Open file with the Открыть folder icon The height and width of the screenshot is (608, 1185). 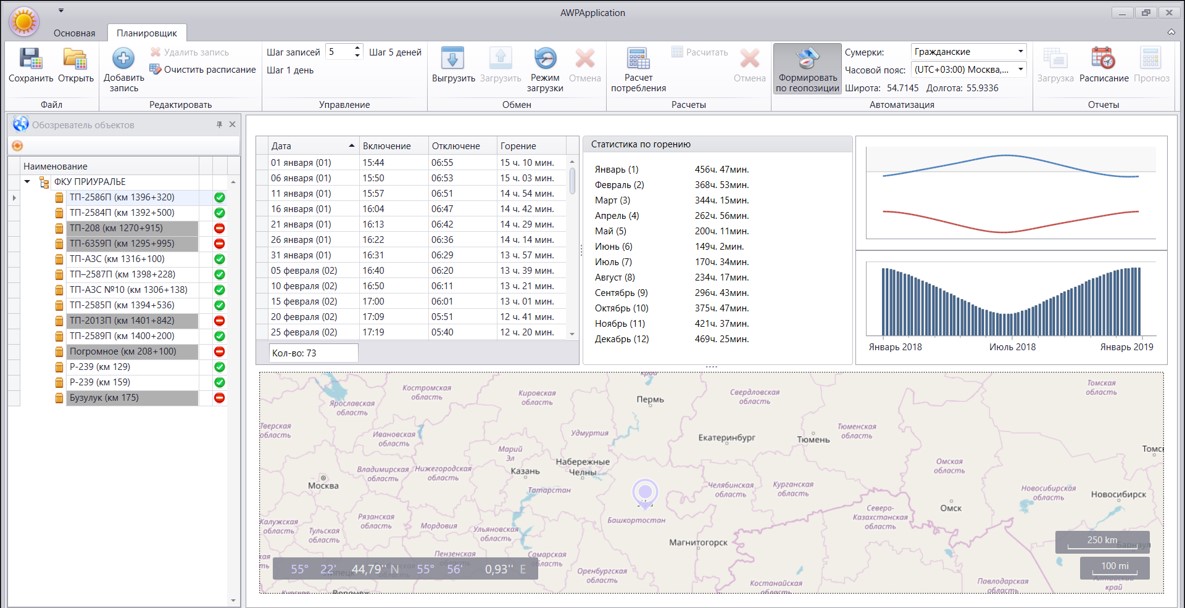pyautogui.click(x=75, y=59)
